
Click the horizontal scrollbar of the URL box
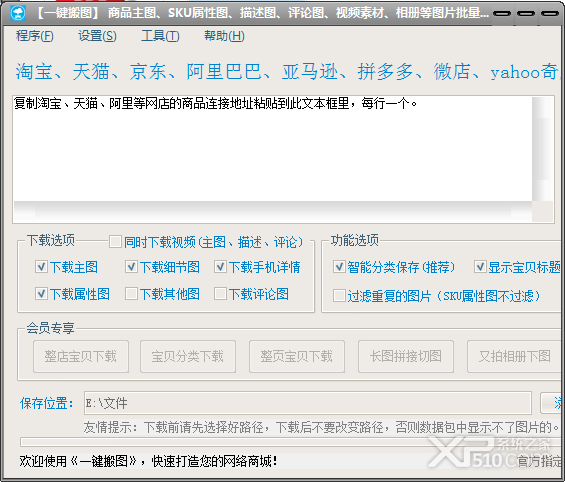[272, 210]
